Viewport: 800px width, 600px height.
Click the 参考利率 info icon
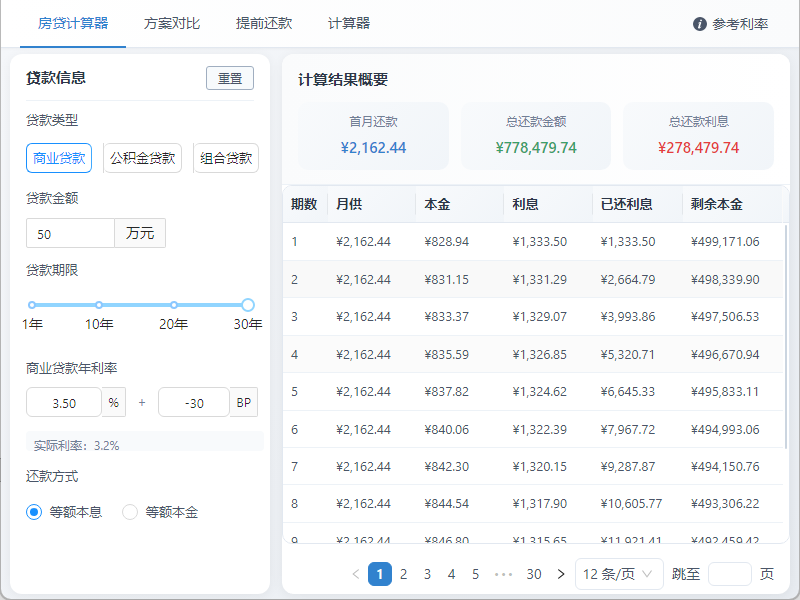click(700, 24)
